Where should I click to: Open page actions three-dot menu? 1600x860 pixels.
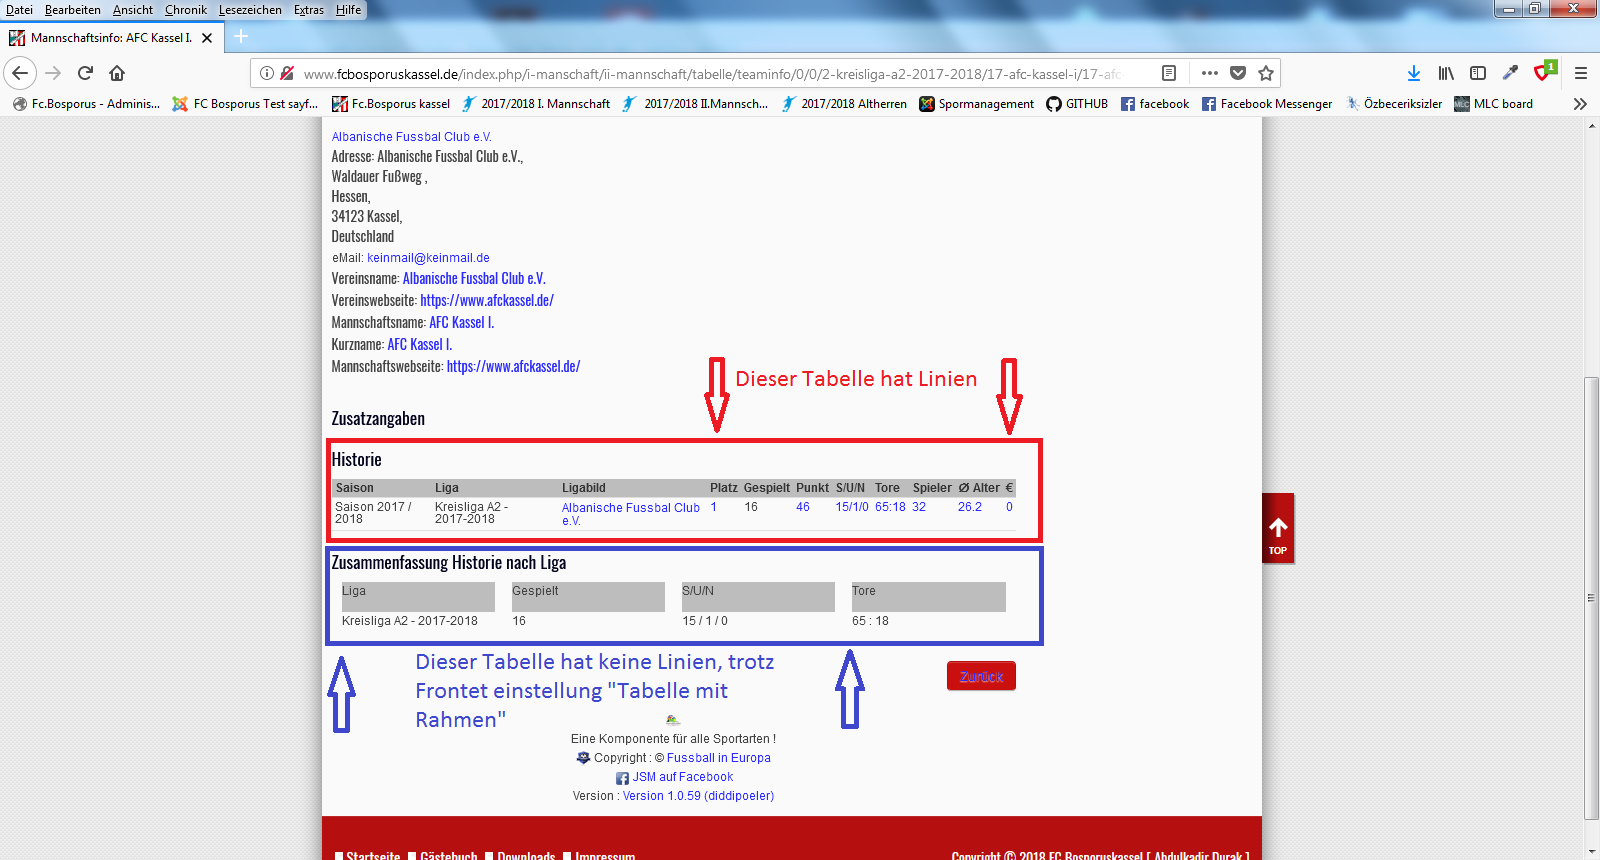(x=1210, y=73)
